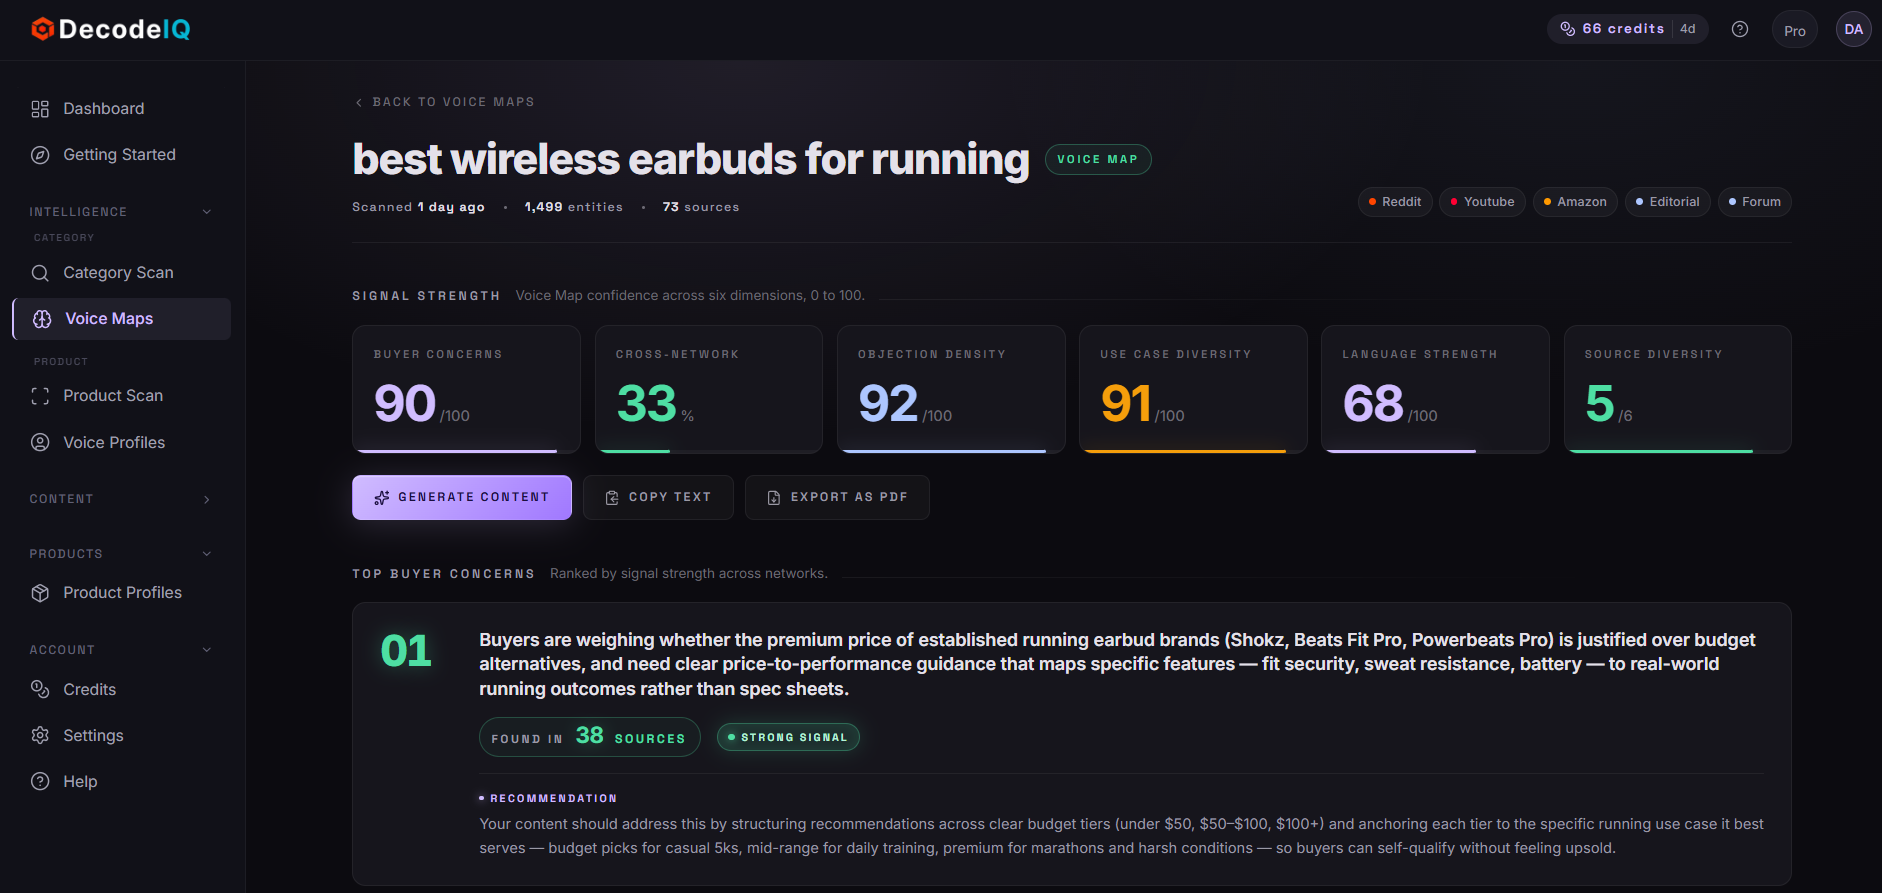Image resolution: width=1882 pixels, height=893 pixels.
Task: Click the Recommendation heading label
Action: pyautogui.click(x=553, y=798)
